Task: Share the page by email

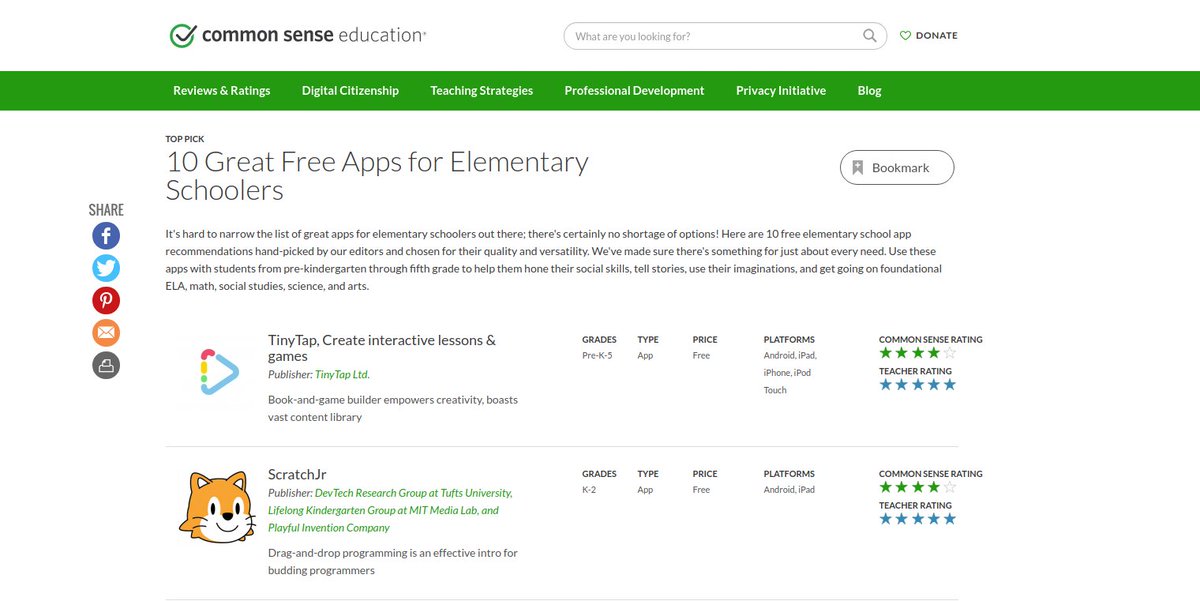Action: click(x=106, y=332)
